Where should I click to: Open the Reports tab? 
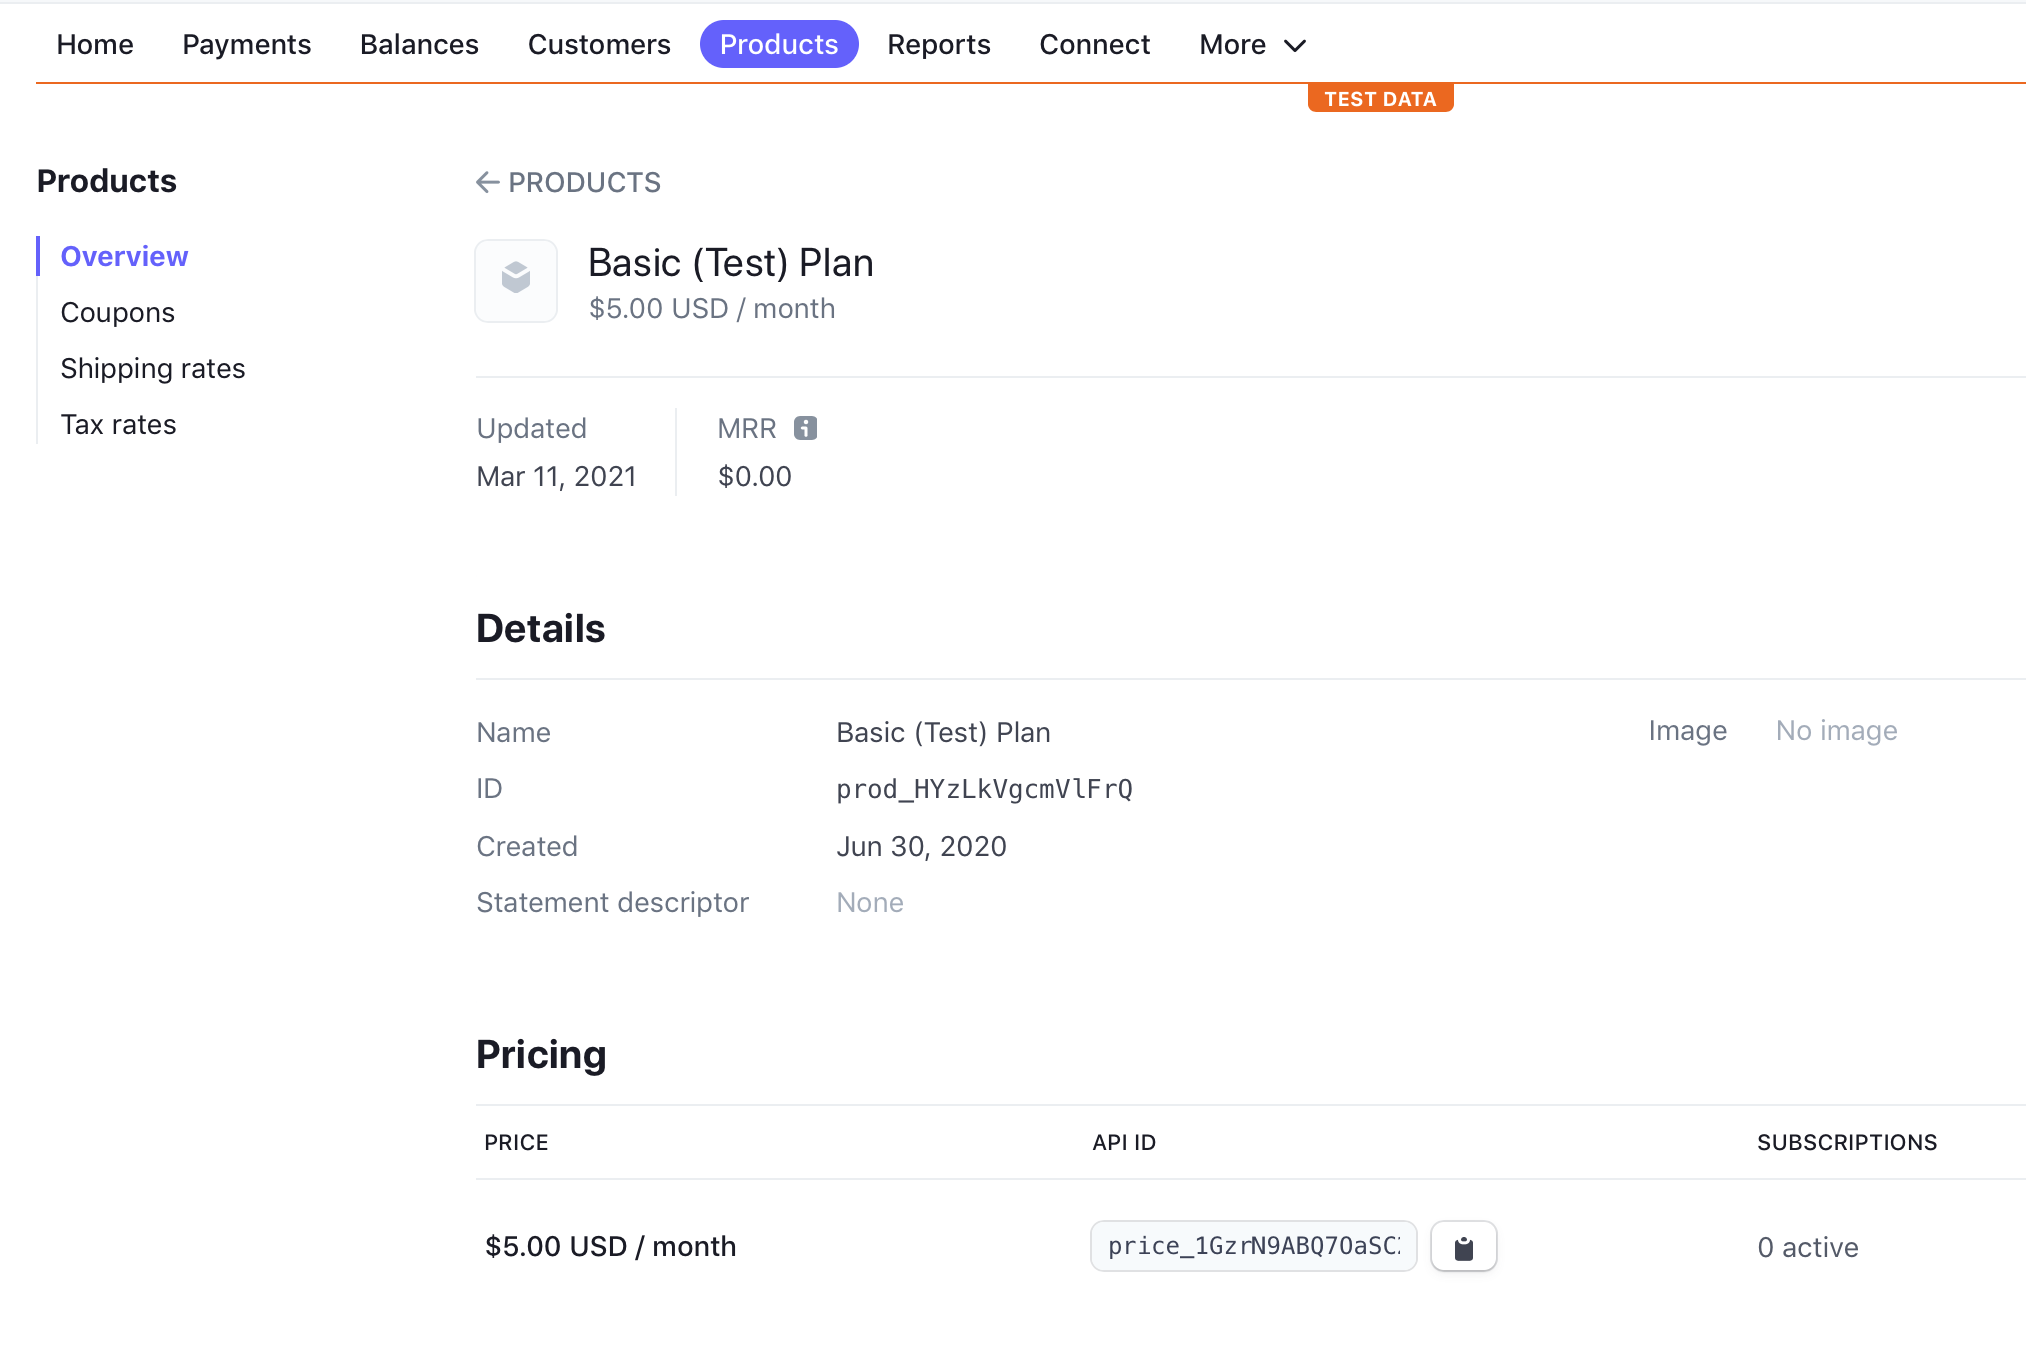click(938, 45)
